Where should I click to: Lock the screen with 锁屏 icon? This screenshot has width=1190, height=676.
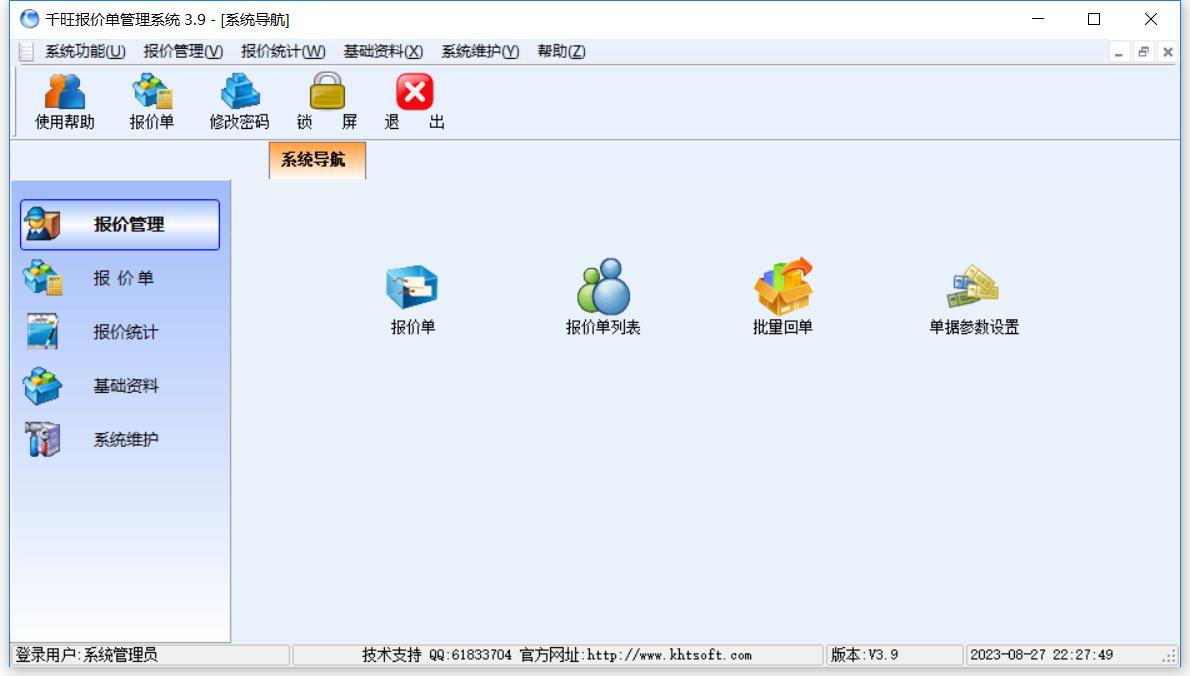(x=327, y=102)
